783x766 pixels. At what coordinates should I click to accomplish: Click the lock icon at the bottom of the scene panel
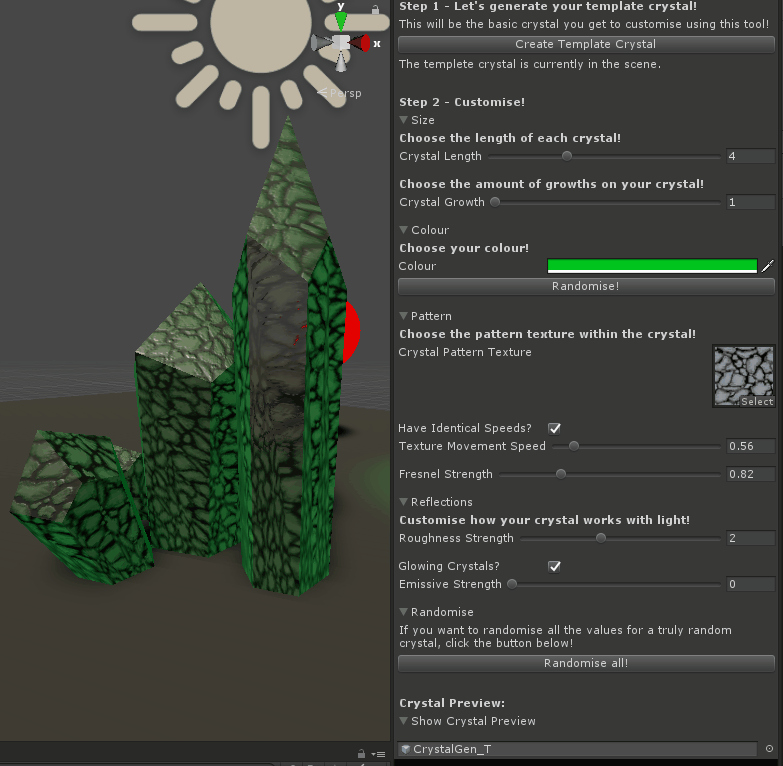pyautogui.click(x=361, y=754)
